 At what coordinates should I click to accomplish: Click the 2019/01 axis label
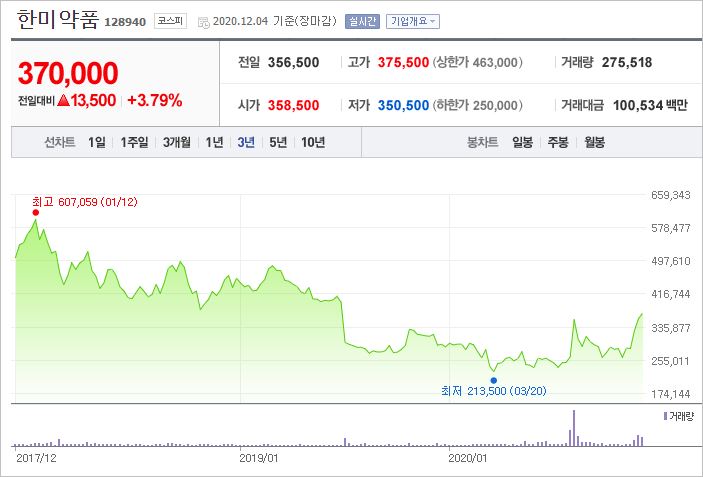pyautogui.click(x=259, y=458)
